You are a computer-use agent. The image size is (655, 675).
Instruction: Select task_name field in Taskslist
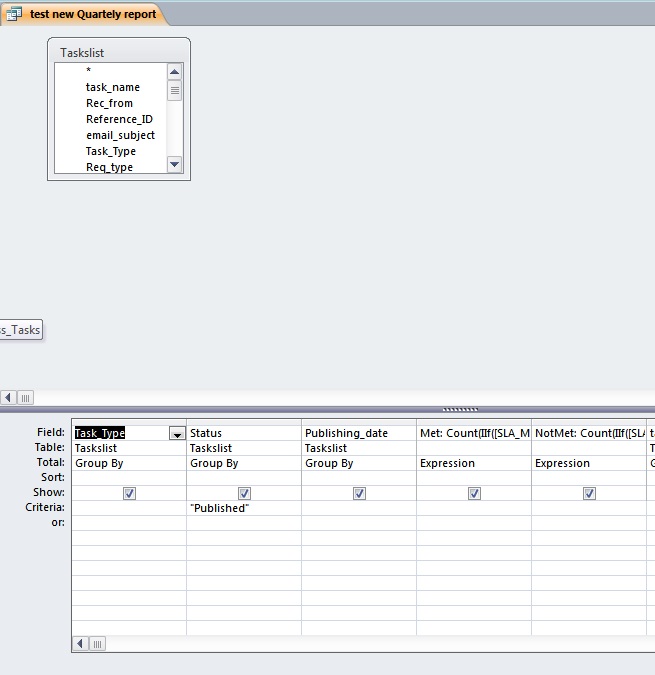point(113,87)
